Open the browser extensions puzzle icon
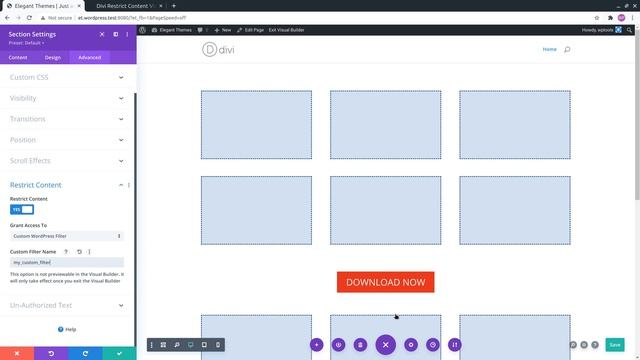640x360 pixels. click(610, 18)
